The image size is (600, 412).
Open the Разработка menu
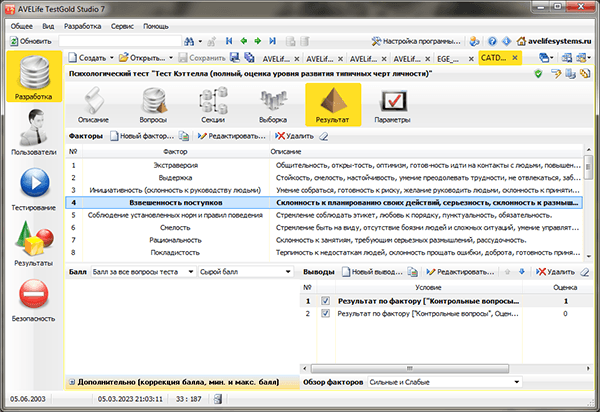pyautogui.click(x=83, y=26)
